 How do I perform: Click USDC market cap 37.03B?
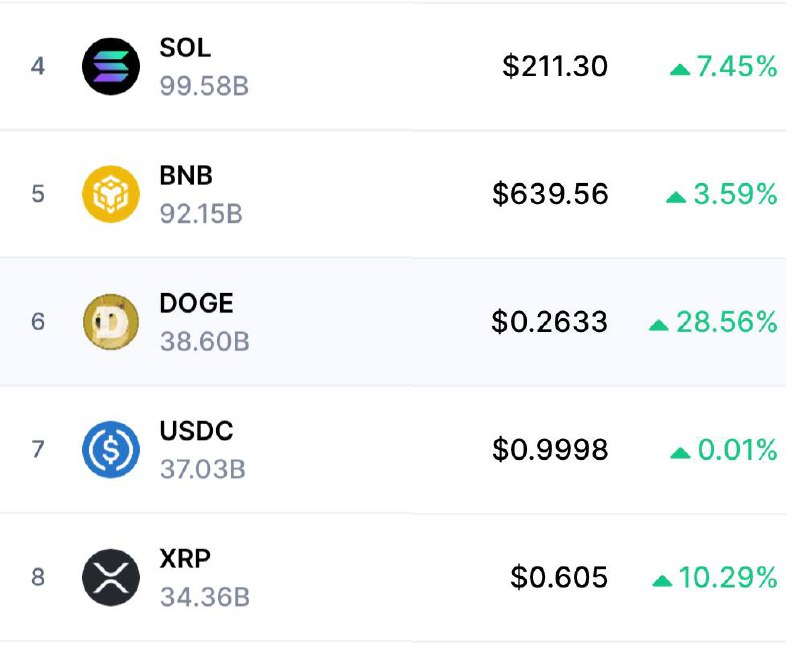tap(203, 469)
